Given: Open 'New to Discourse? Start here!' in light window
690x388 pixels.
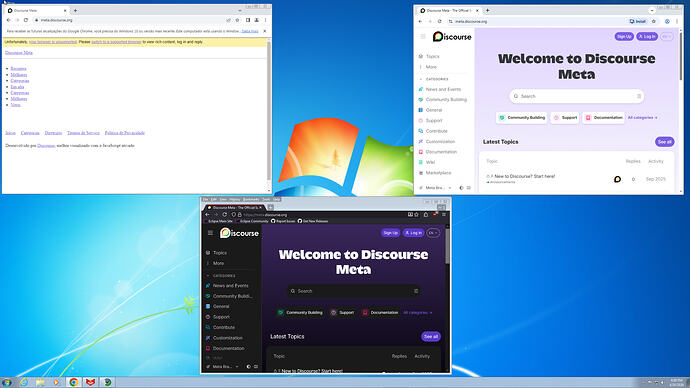Looking at the screenshot, I should pyautogui.click(x=525, y=176).
